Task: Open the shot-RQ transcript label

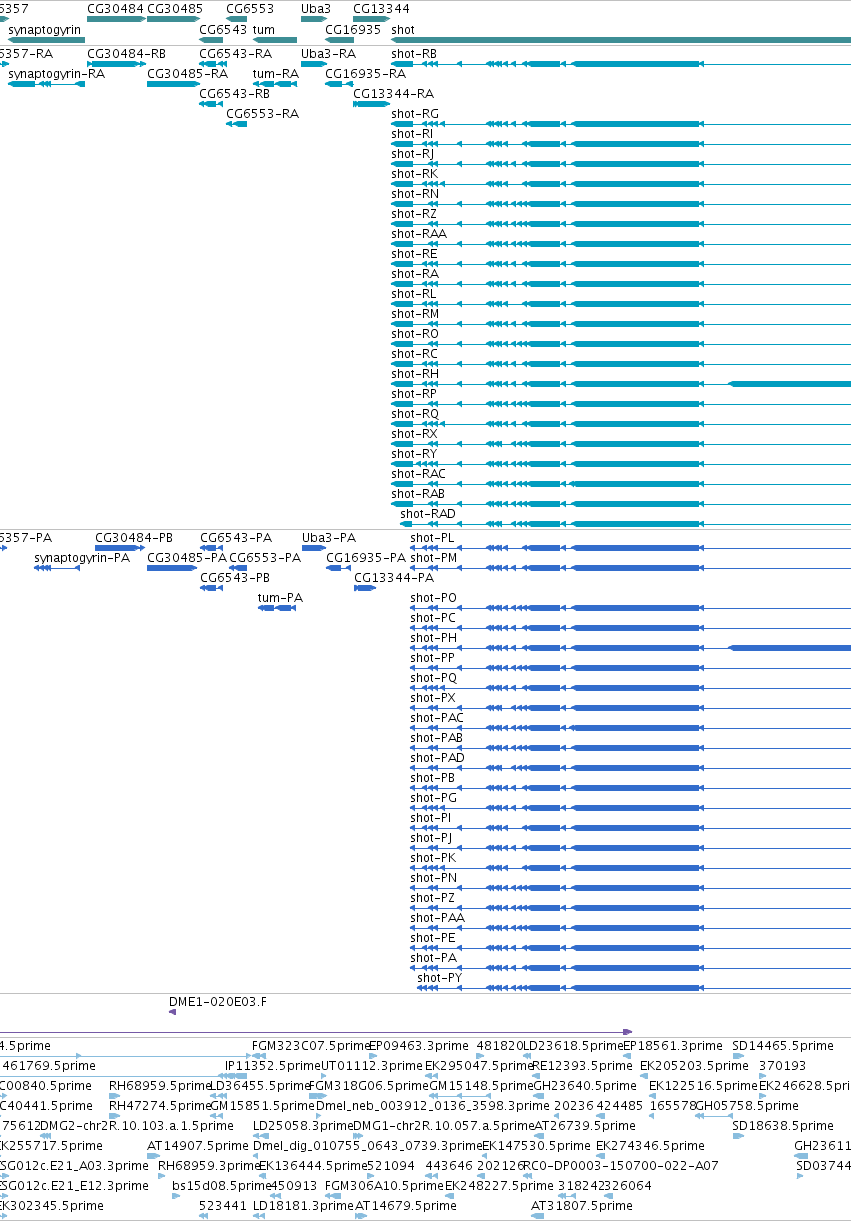Action: (x=415, y=414)
